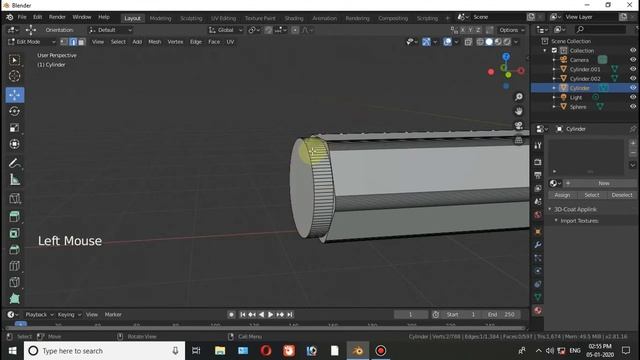640x360 pixels.
Task: Click the Windows search box
Action: point(104,351)
